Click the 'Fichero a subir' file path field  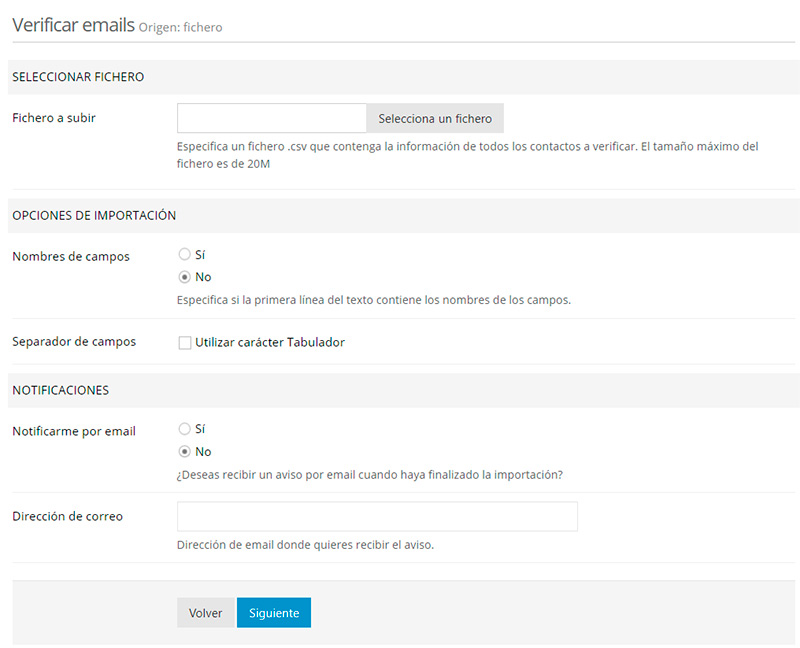tap(272, 118)
